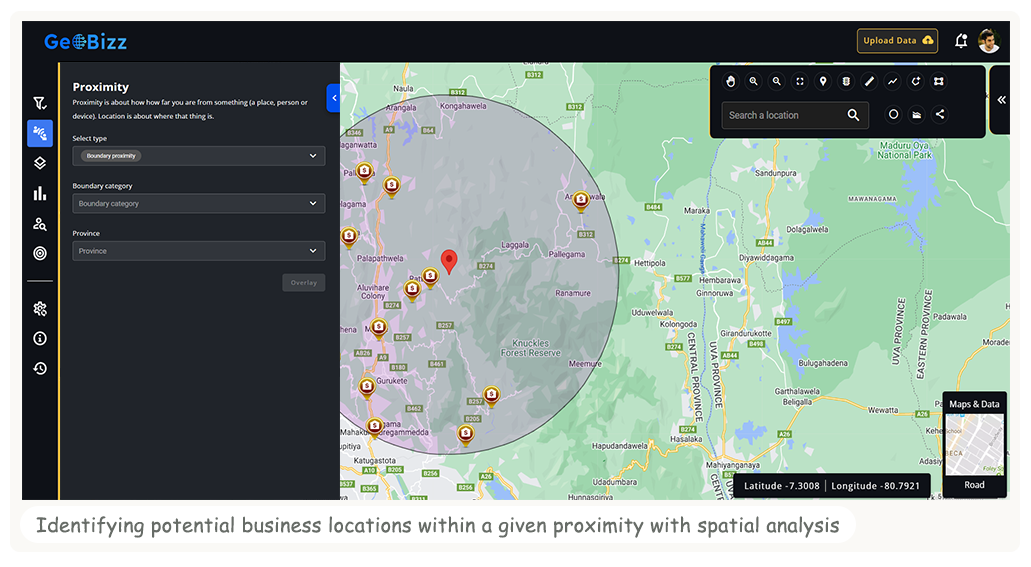The image size is (1031, 567).
Task: Open the Province dropdown
Action: pos(199,251)
